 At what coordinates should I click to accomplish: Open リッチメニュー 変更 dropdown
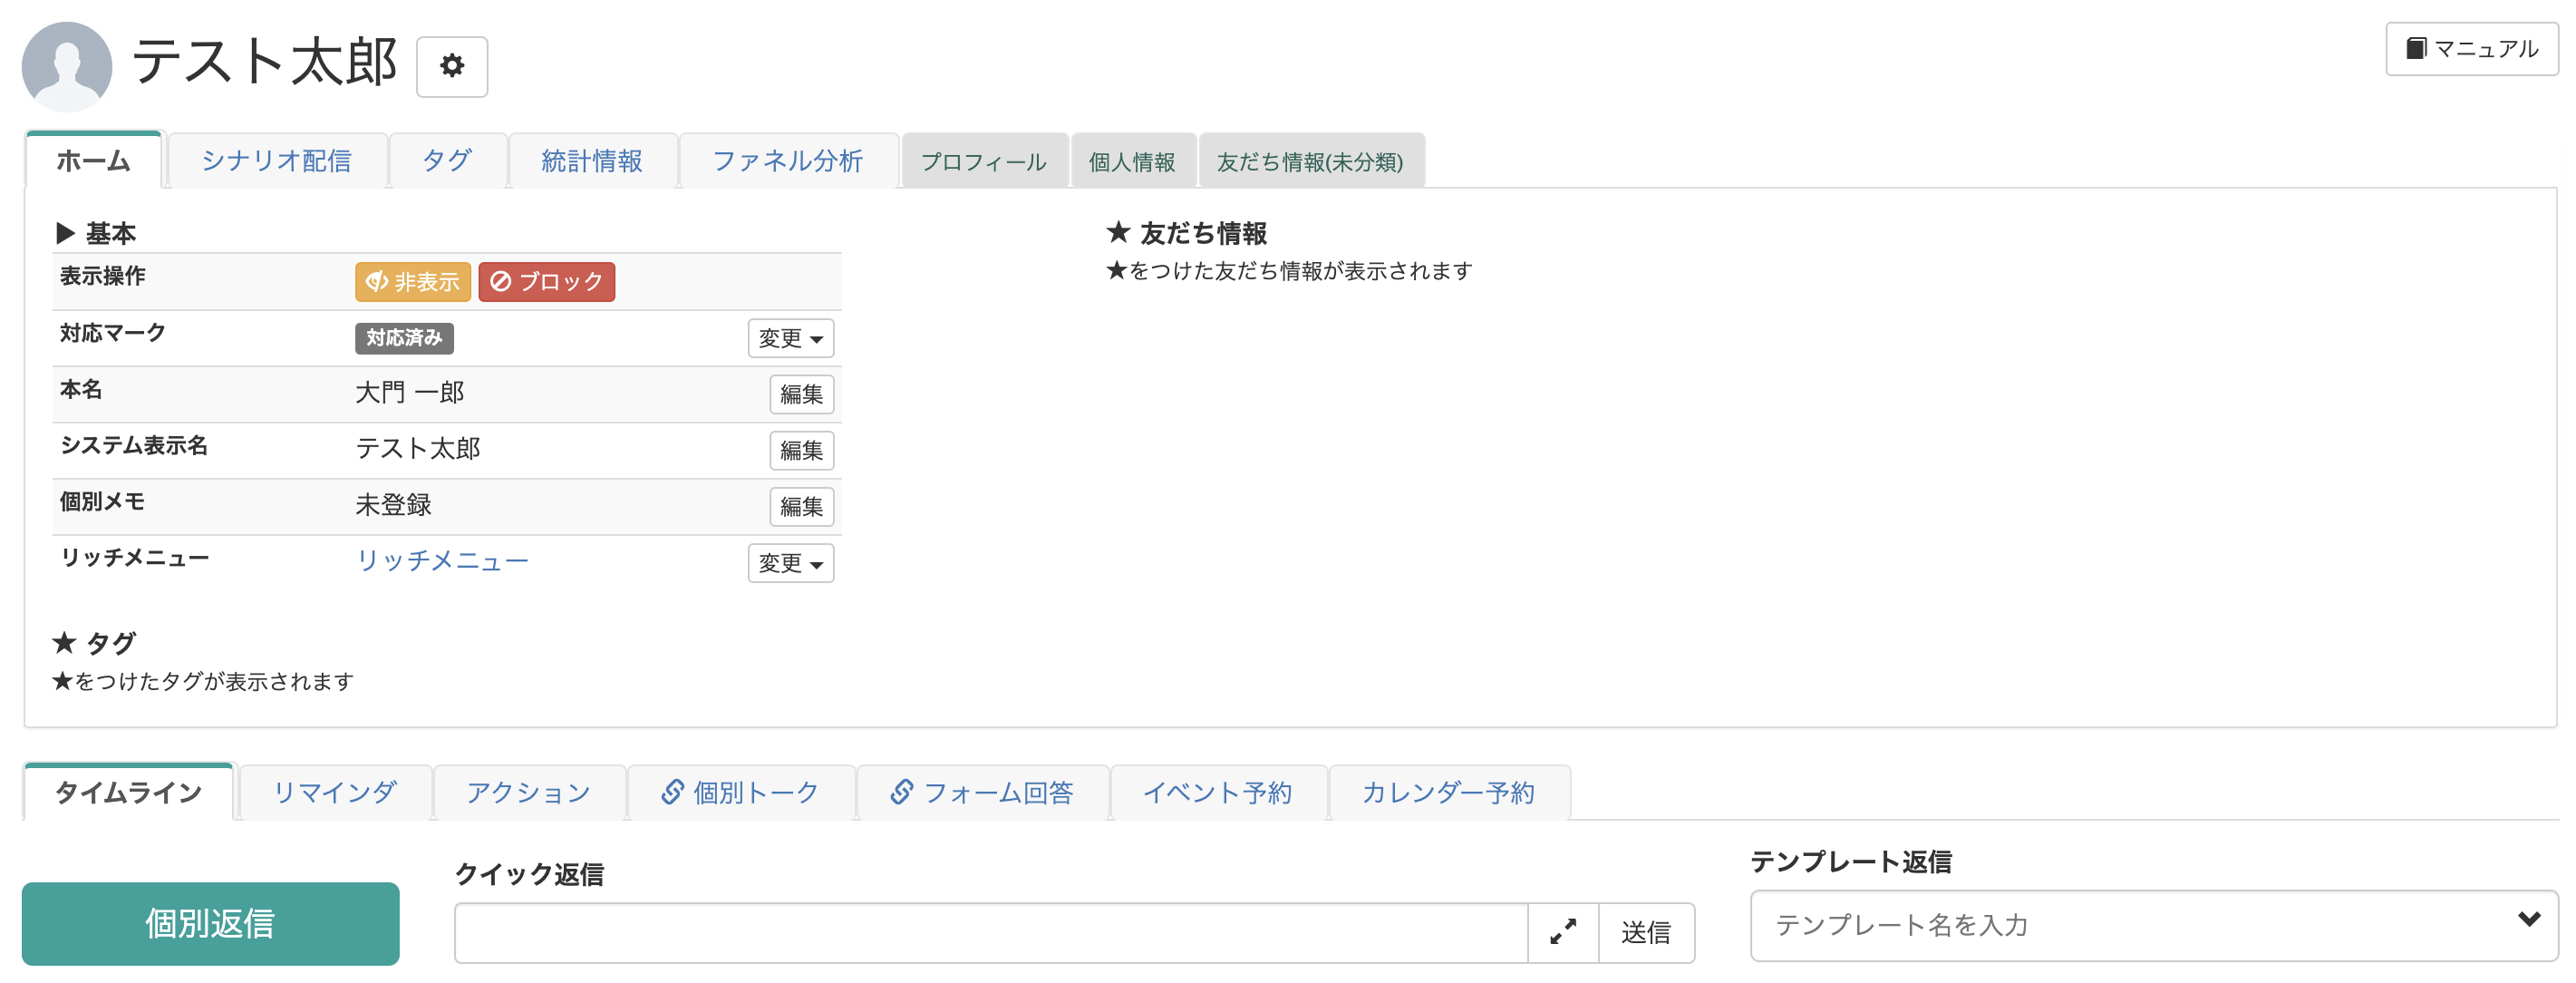(x=790, y=563)
